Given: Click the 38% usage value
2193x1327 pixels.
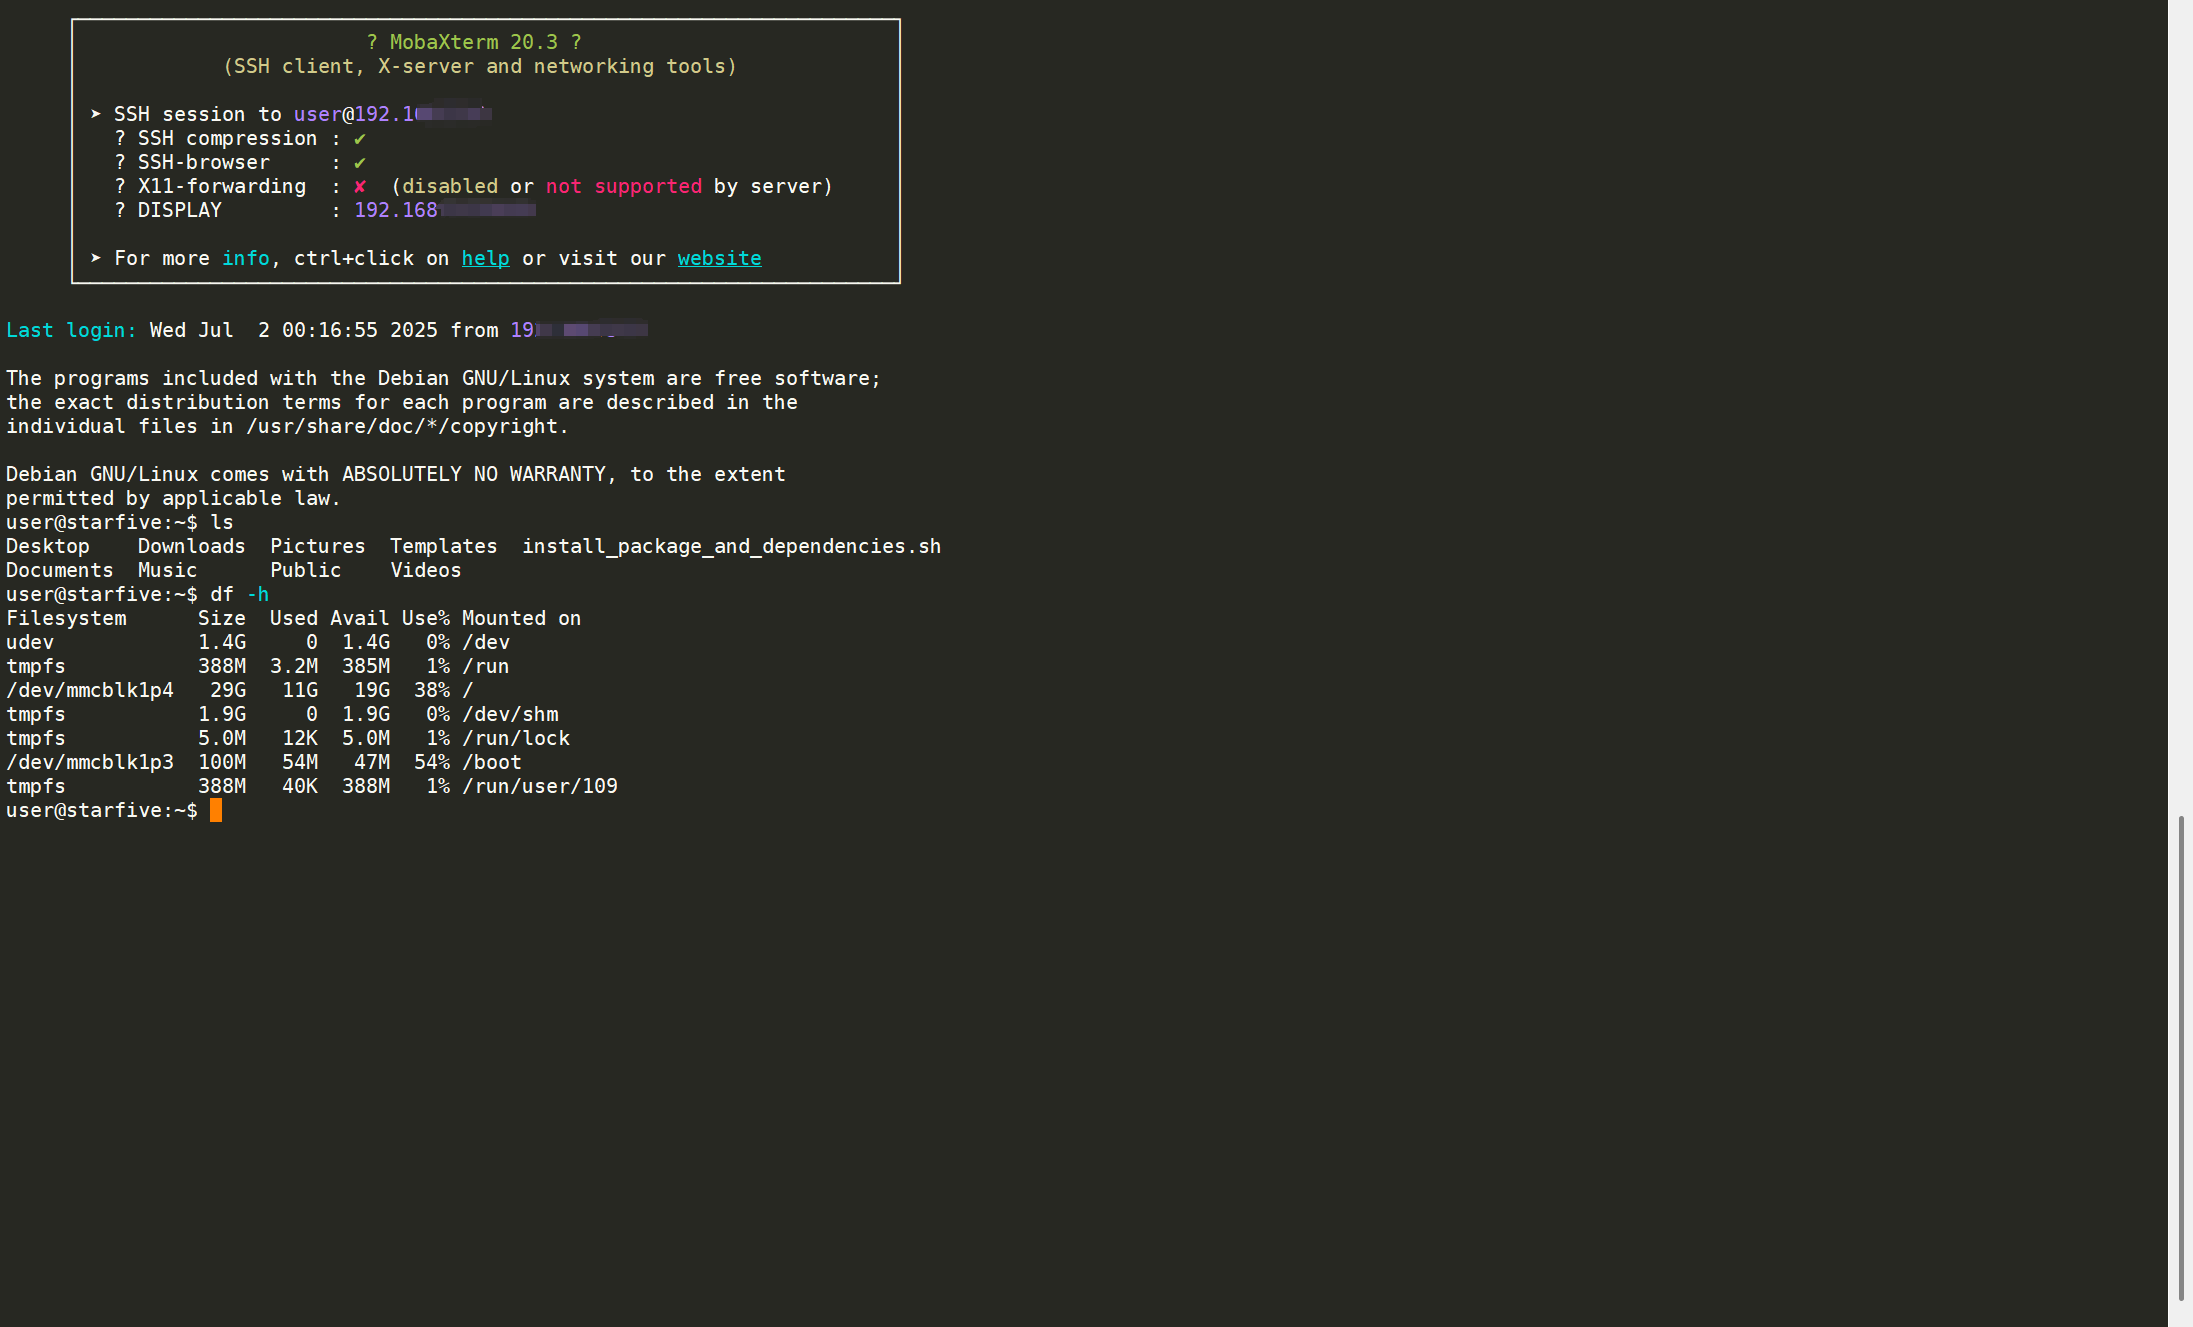Looking at the screenshot, I should tap(432, 690).
